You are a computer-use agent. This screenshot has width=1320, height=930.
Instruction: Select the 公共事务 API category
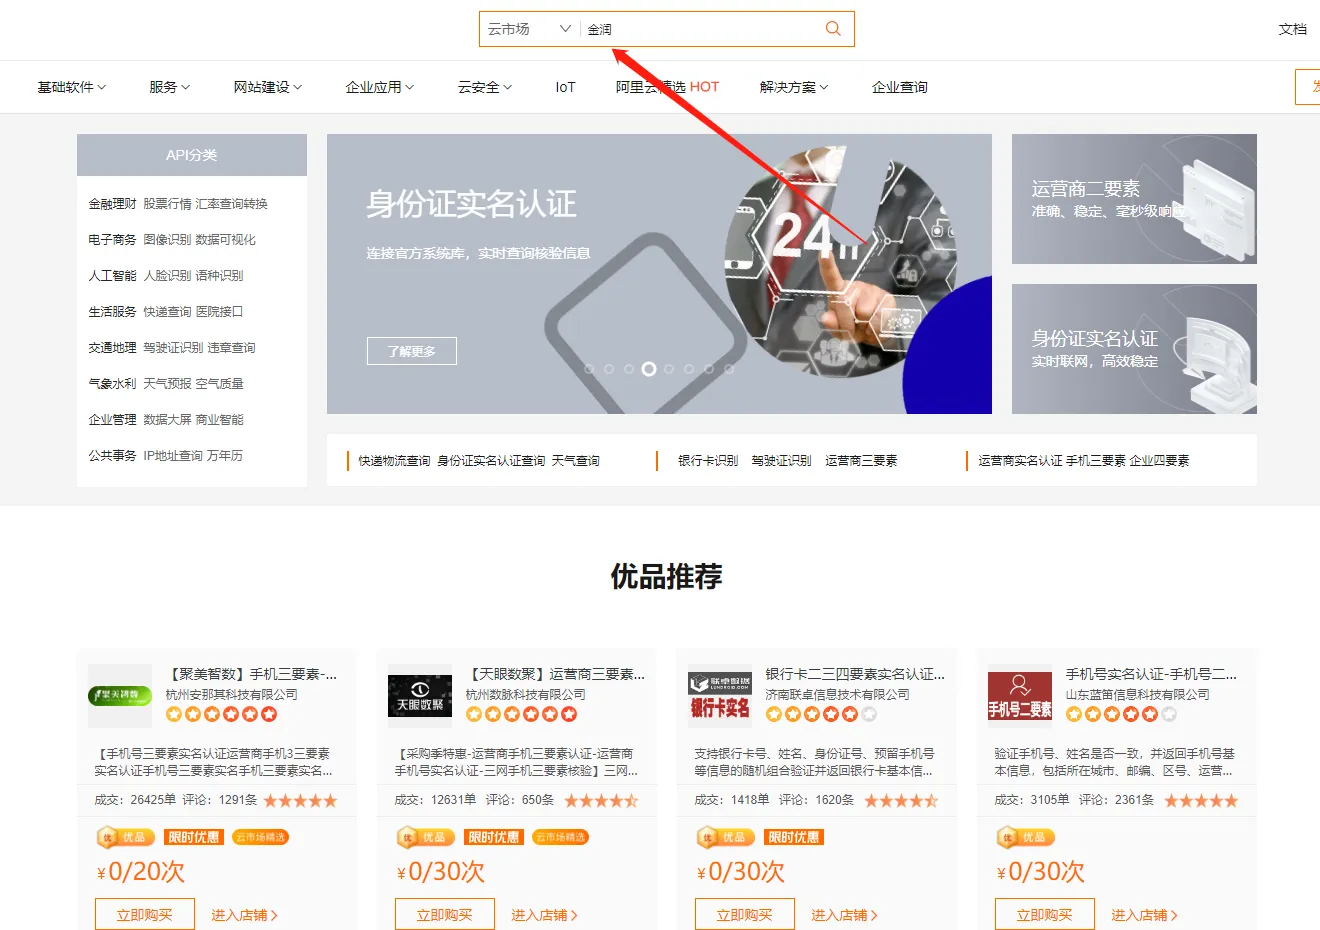pos(112,456)
